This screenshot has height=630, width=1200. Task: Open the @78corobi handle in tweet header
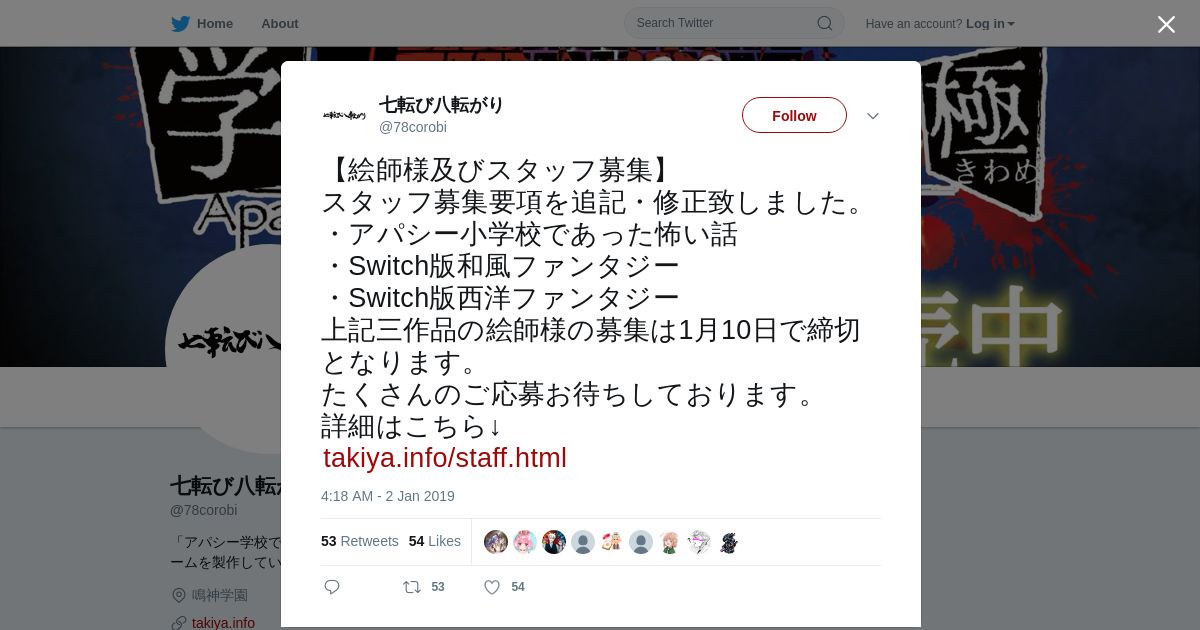[x=413, y=127]
